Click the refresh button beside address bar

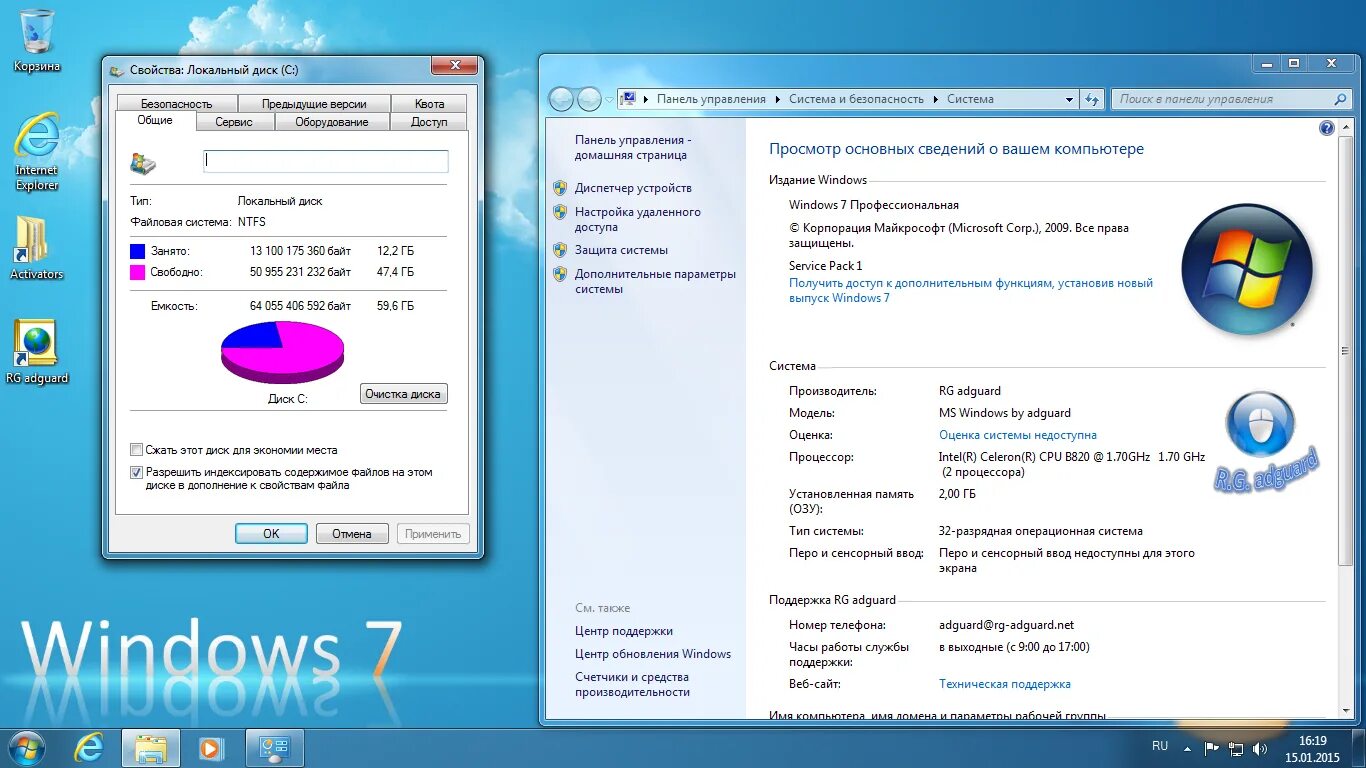point(1092,99)
